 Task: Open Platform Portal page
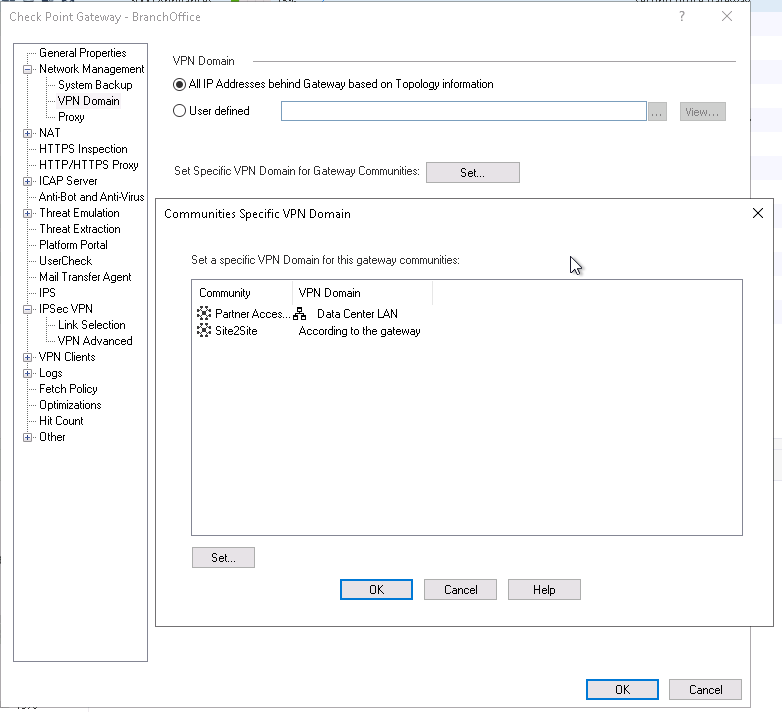[73, 245]
